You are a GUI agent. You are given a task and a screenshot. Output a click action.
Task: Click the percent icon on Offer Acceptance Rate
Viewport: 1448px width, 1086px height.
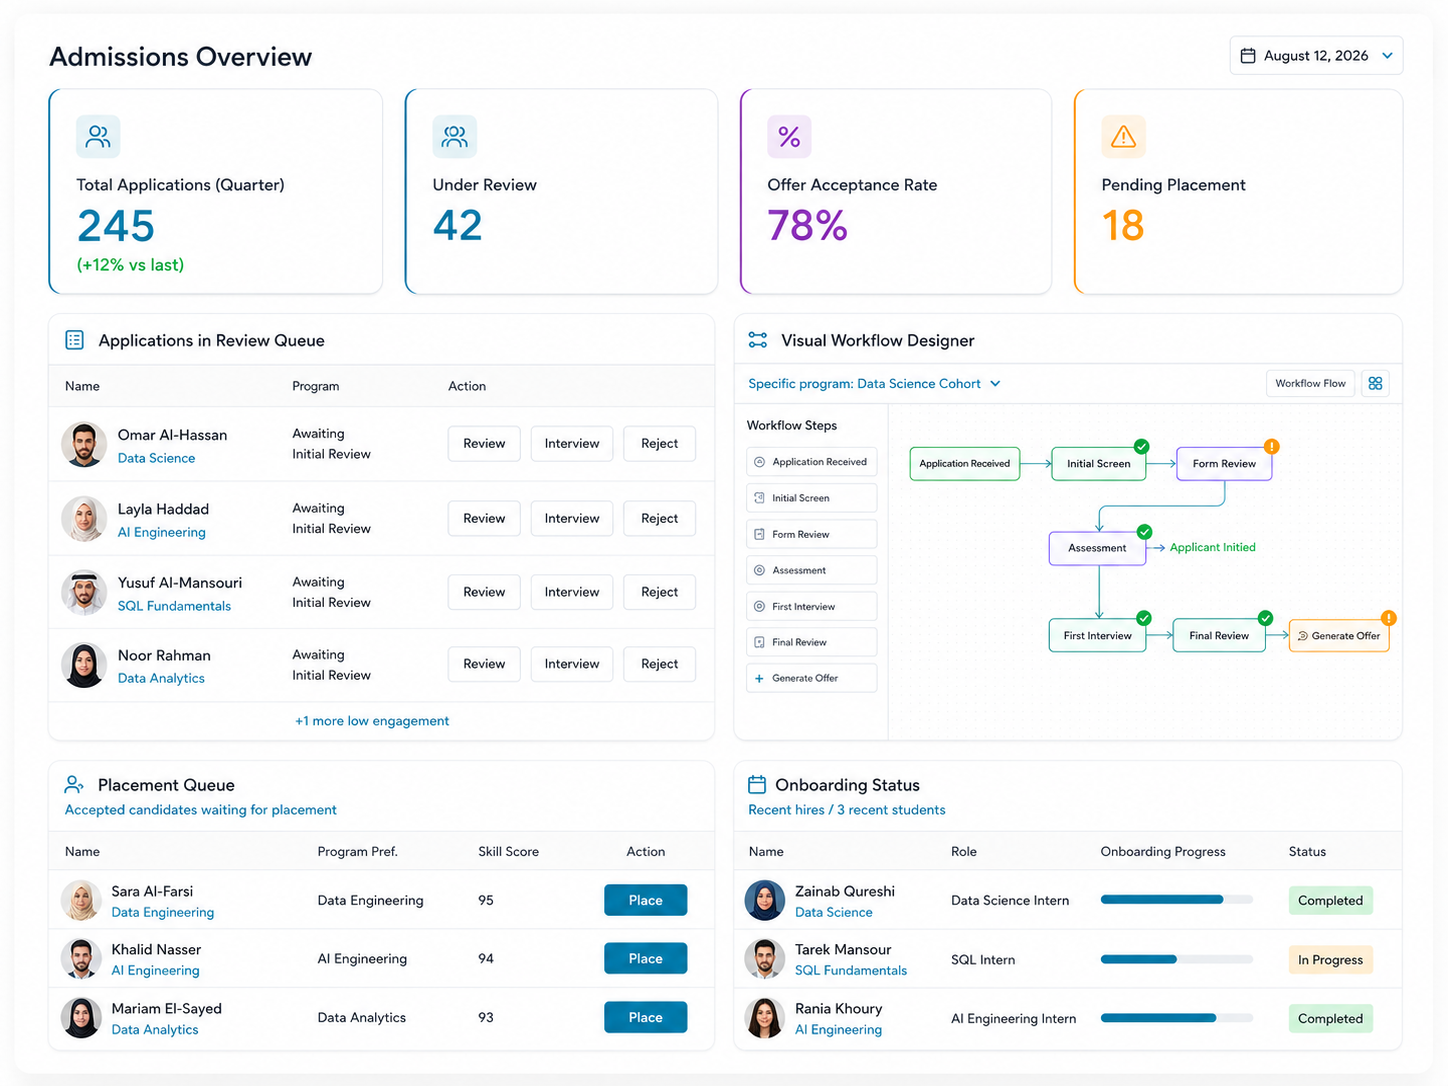click(789, 137)
